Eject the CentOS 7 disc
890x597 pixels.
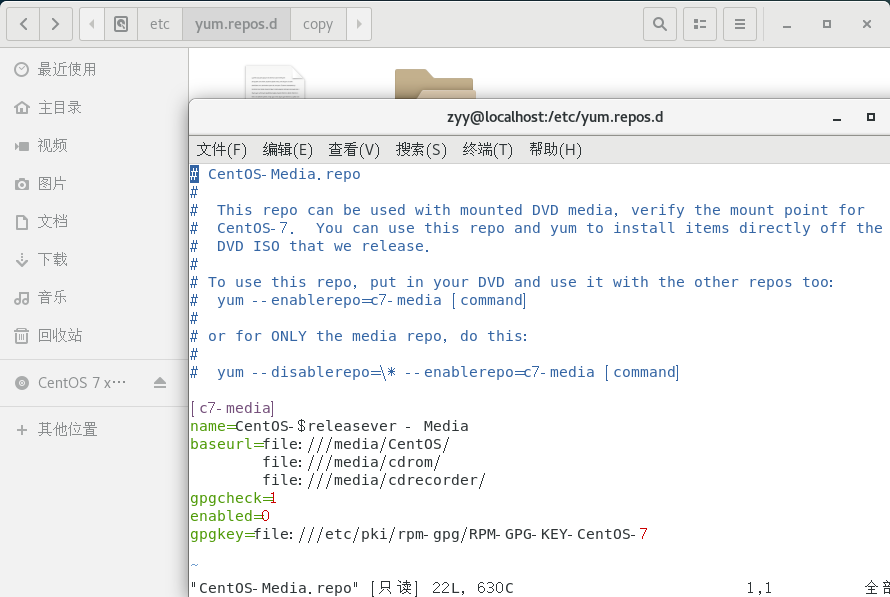pyautogui.click(x=160, y=383)
